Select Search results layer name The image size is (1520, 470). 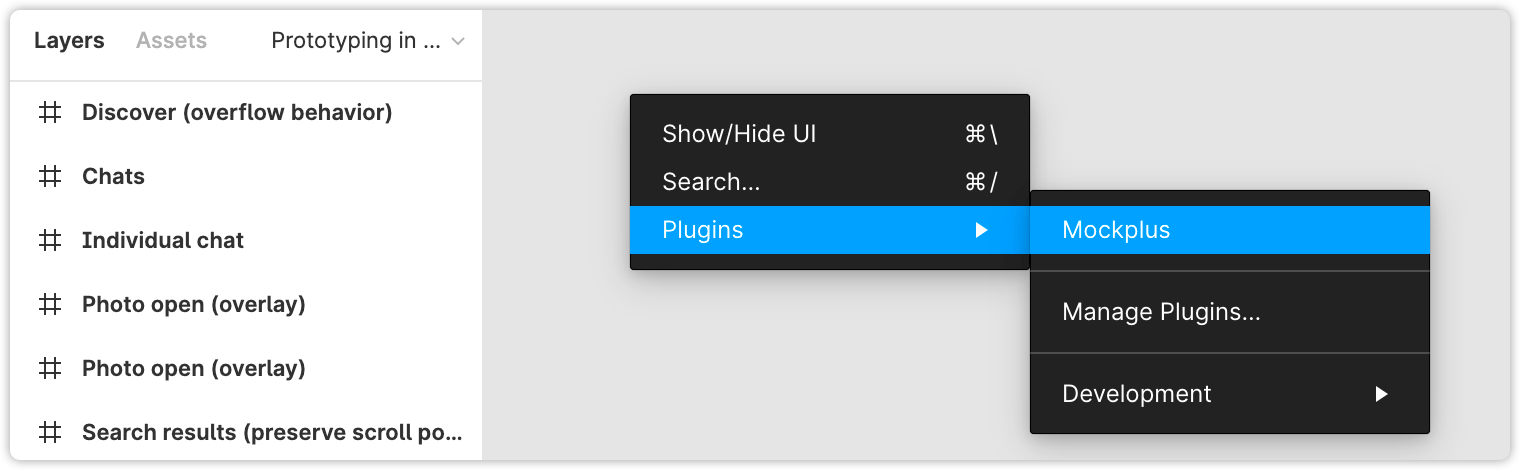pos(272,433)
